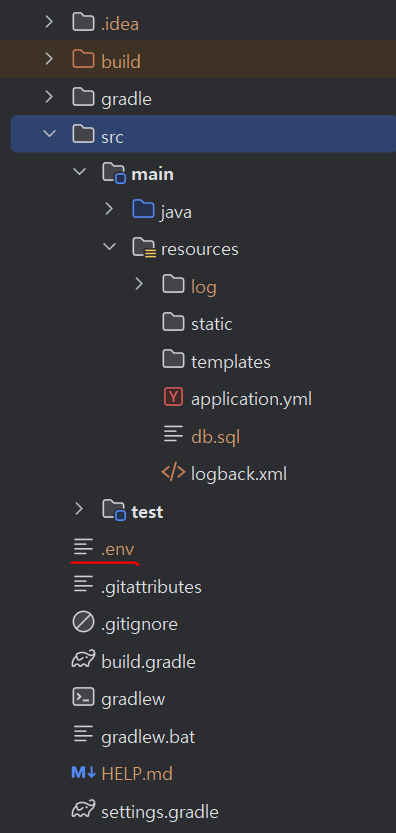This screenshot has height=833, width=396.
Task: Click the XML icon of logback.xml
Action: [x=173, y=472]
